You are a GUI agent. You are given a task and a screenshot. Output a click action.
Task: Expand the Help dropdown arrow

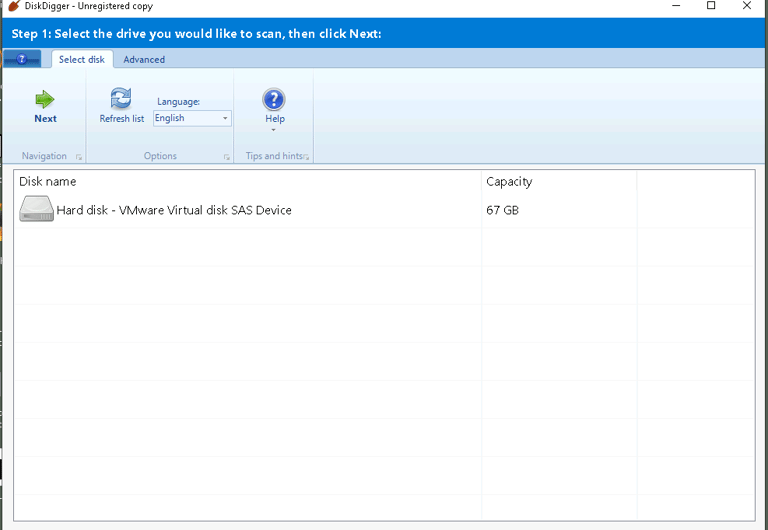click(x=273, y=130)
